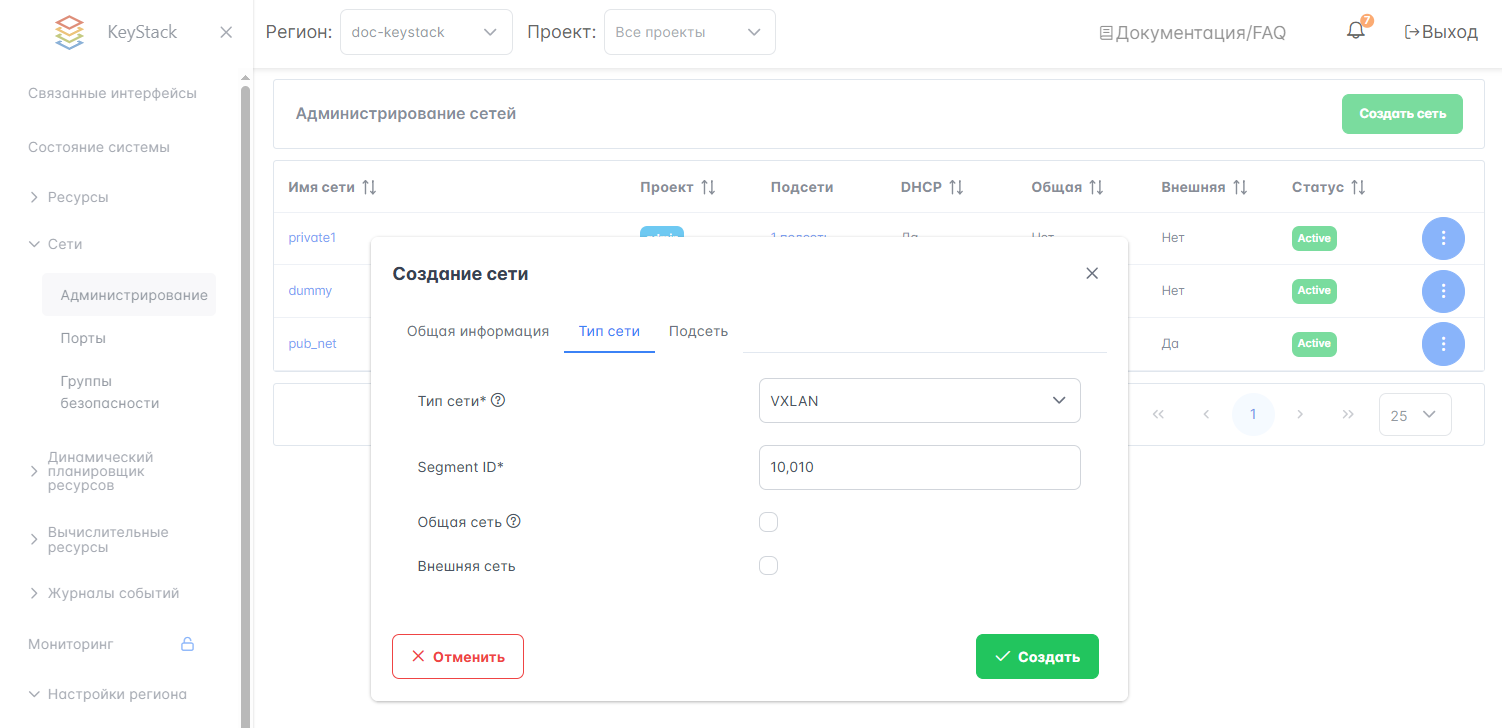This screenshot has height=728, width=1502.
Task: Click the notification bell icon
Action: pos(1356,31)
